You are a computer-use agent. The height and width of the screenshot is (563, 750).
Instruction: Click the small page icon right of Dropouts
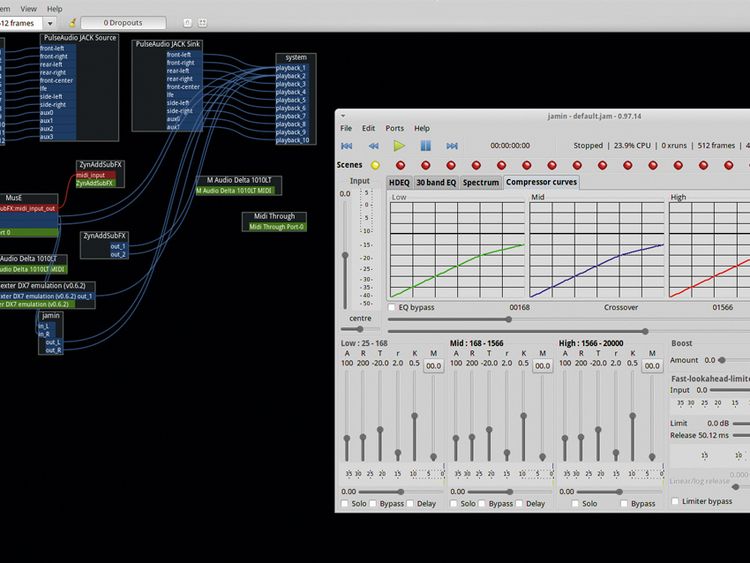pos(188,22)
